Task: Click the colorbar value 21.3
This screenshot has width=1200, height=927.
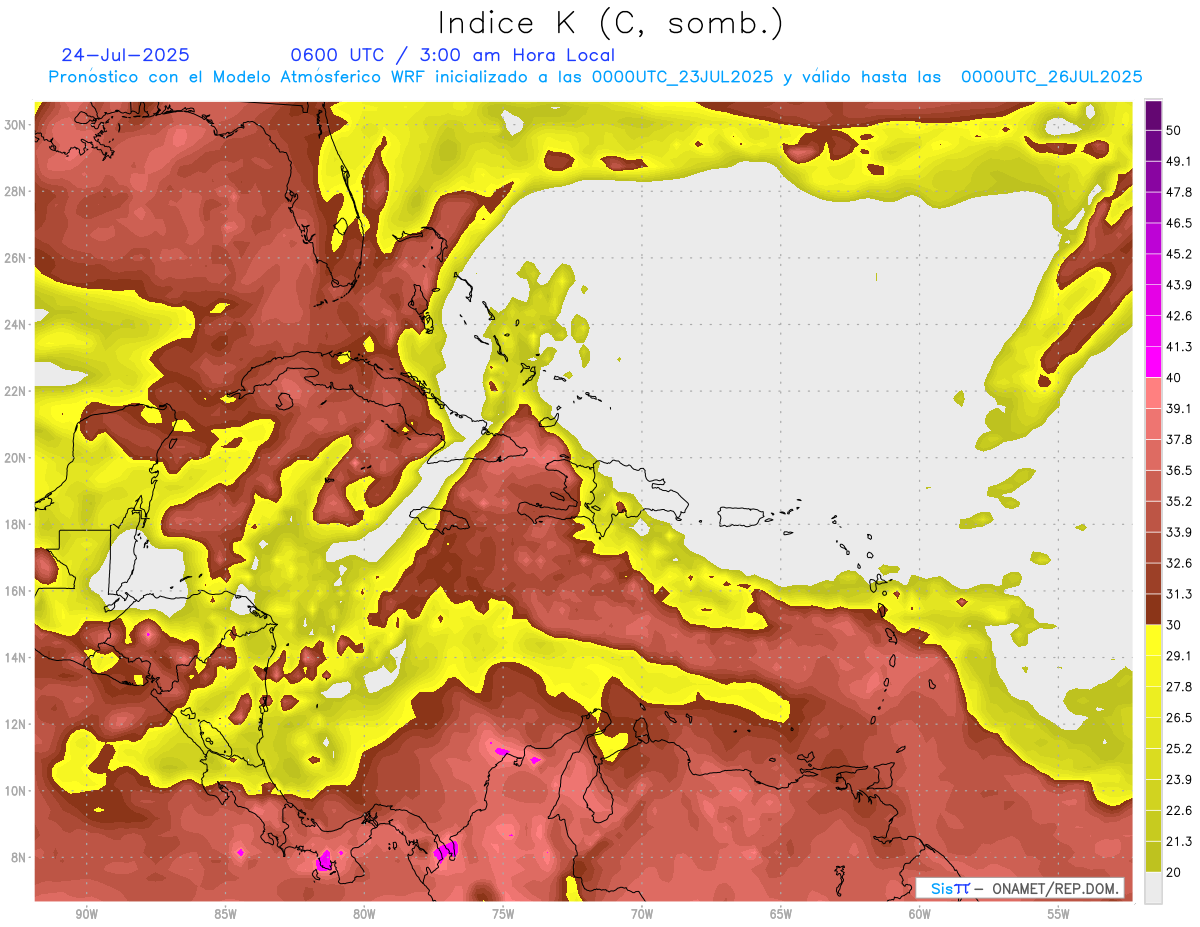Action: point(1179,842)
